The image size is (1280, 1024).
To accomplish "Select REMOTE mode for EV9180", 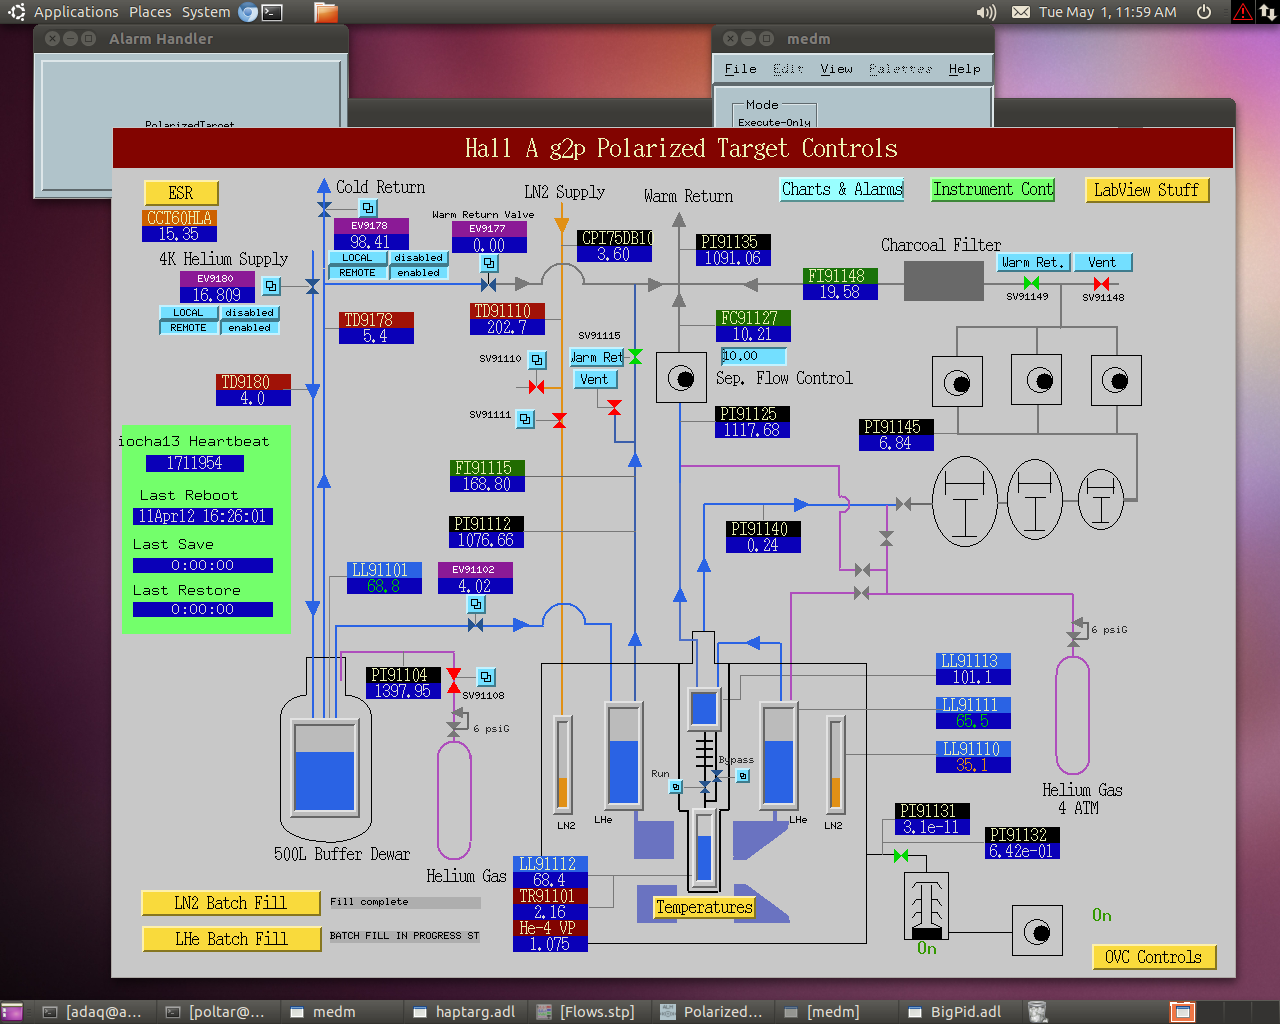I will point(188,328).
